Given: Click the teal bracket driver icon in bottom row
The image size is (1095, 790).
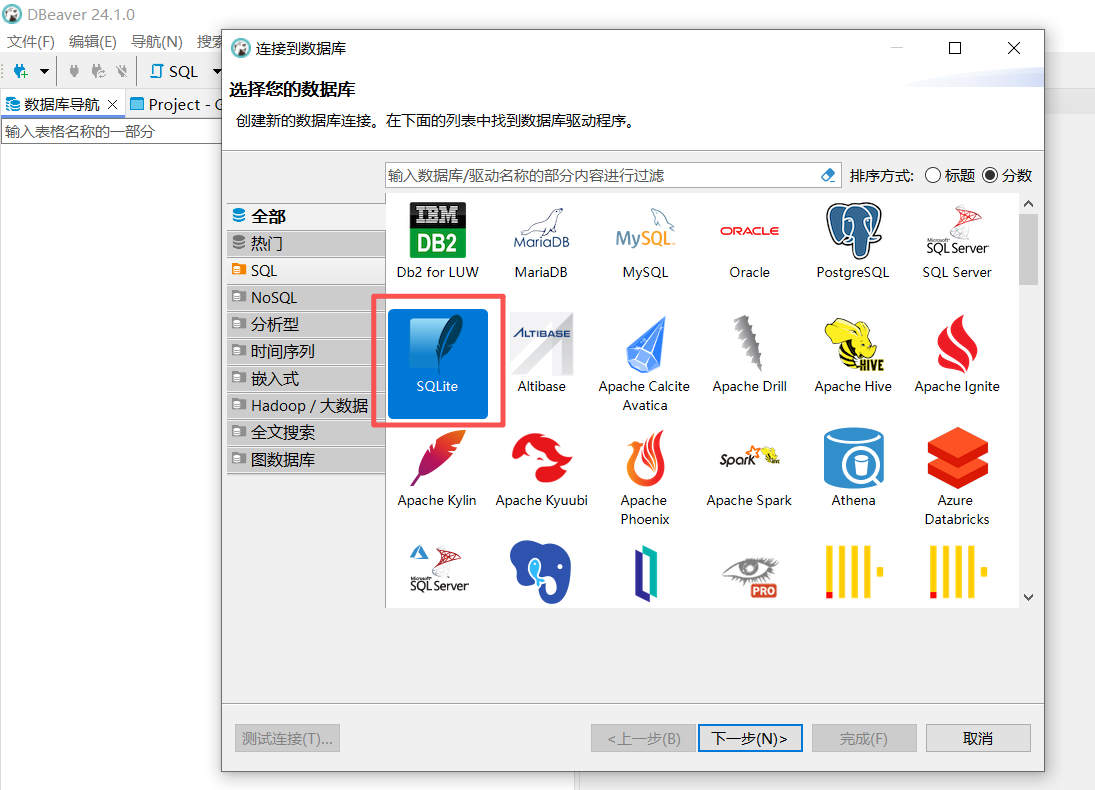Looking at the screenshot, I should 646,574.
